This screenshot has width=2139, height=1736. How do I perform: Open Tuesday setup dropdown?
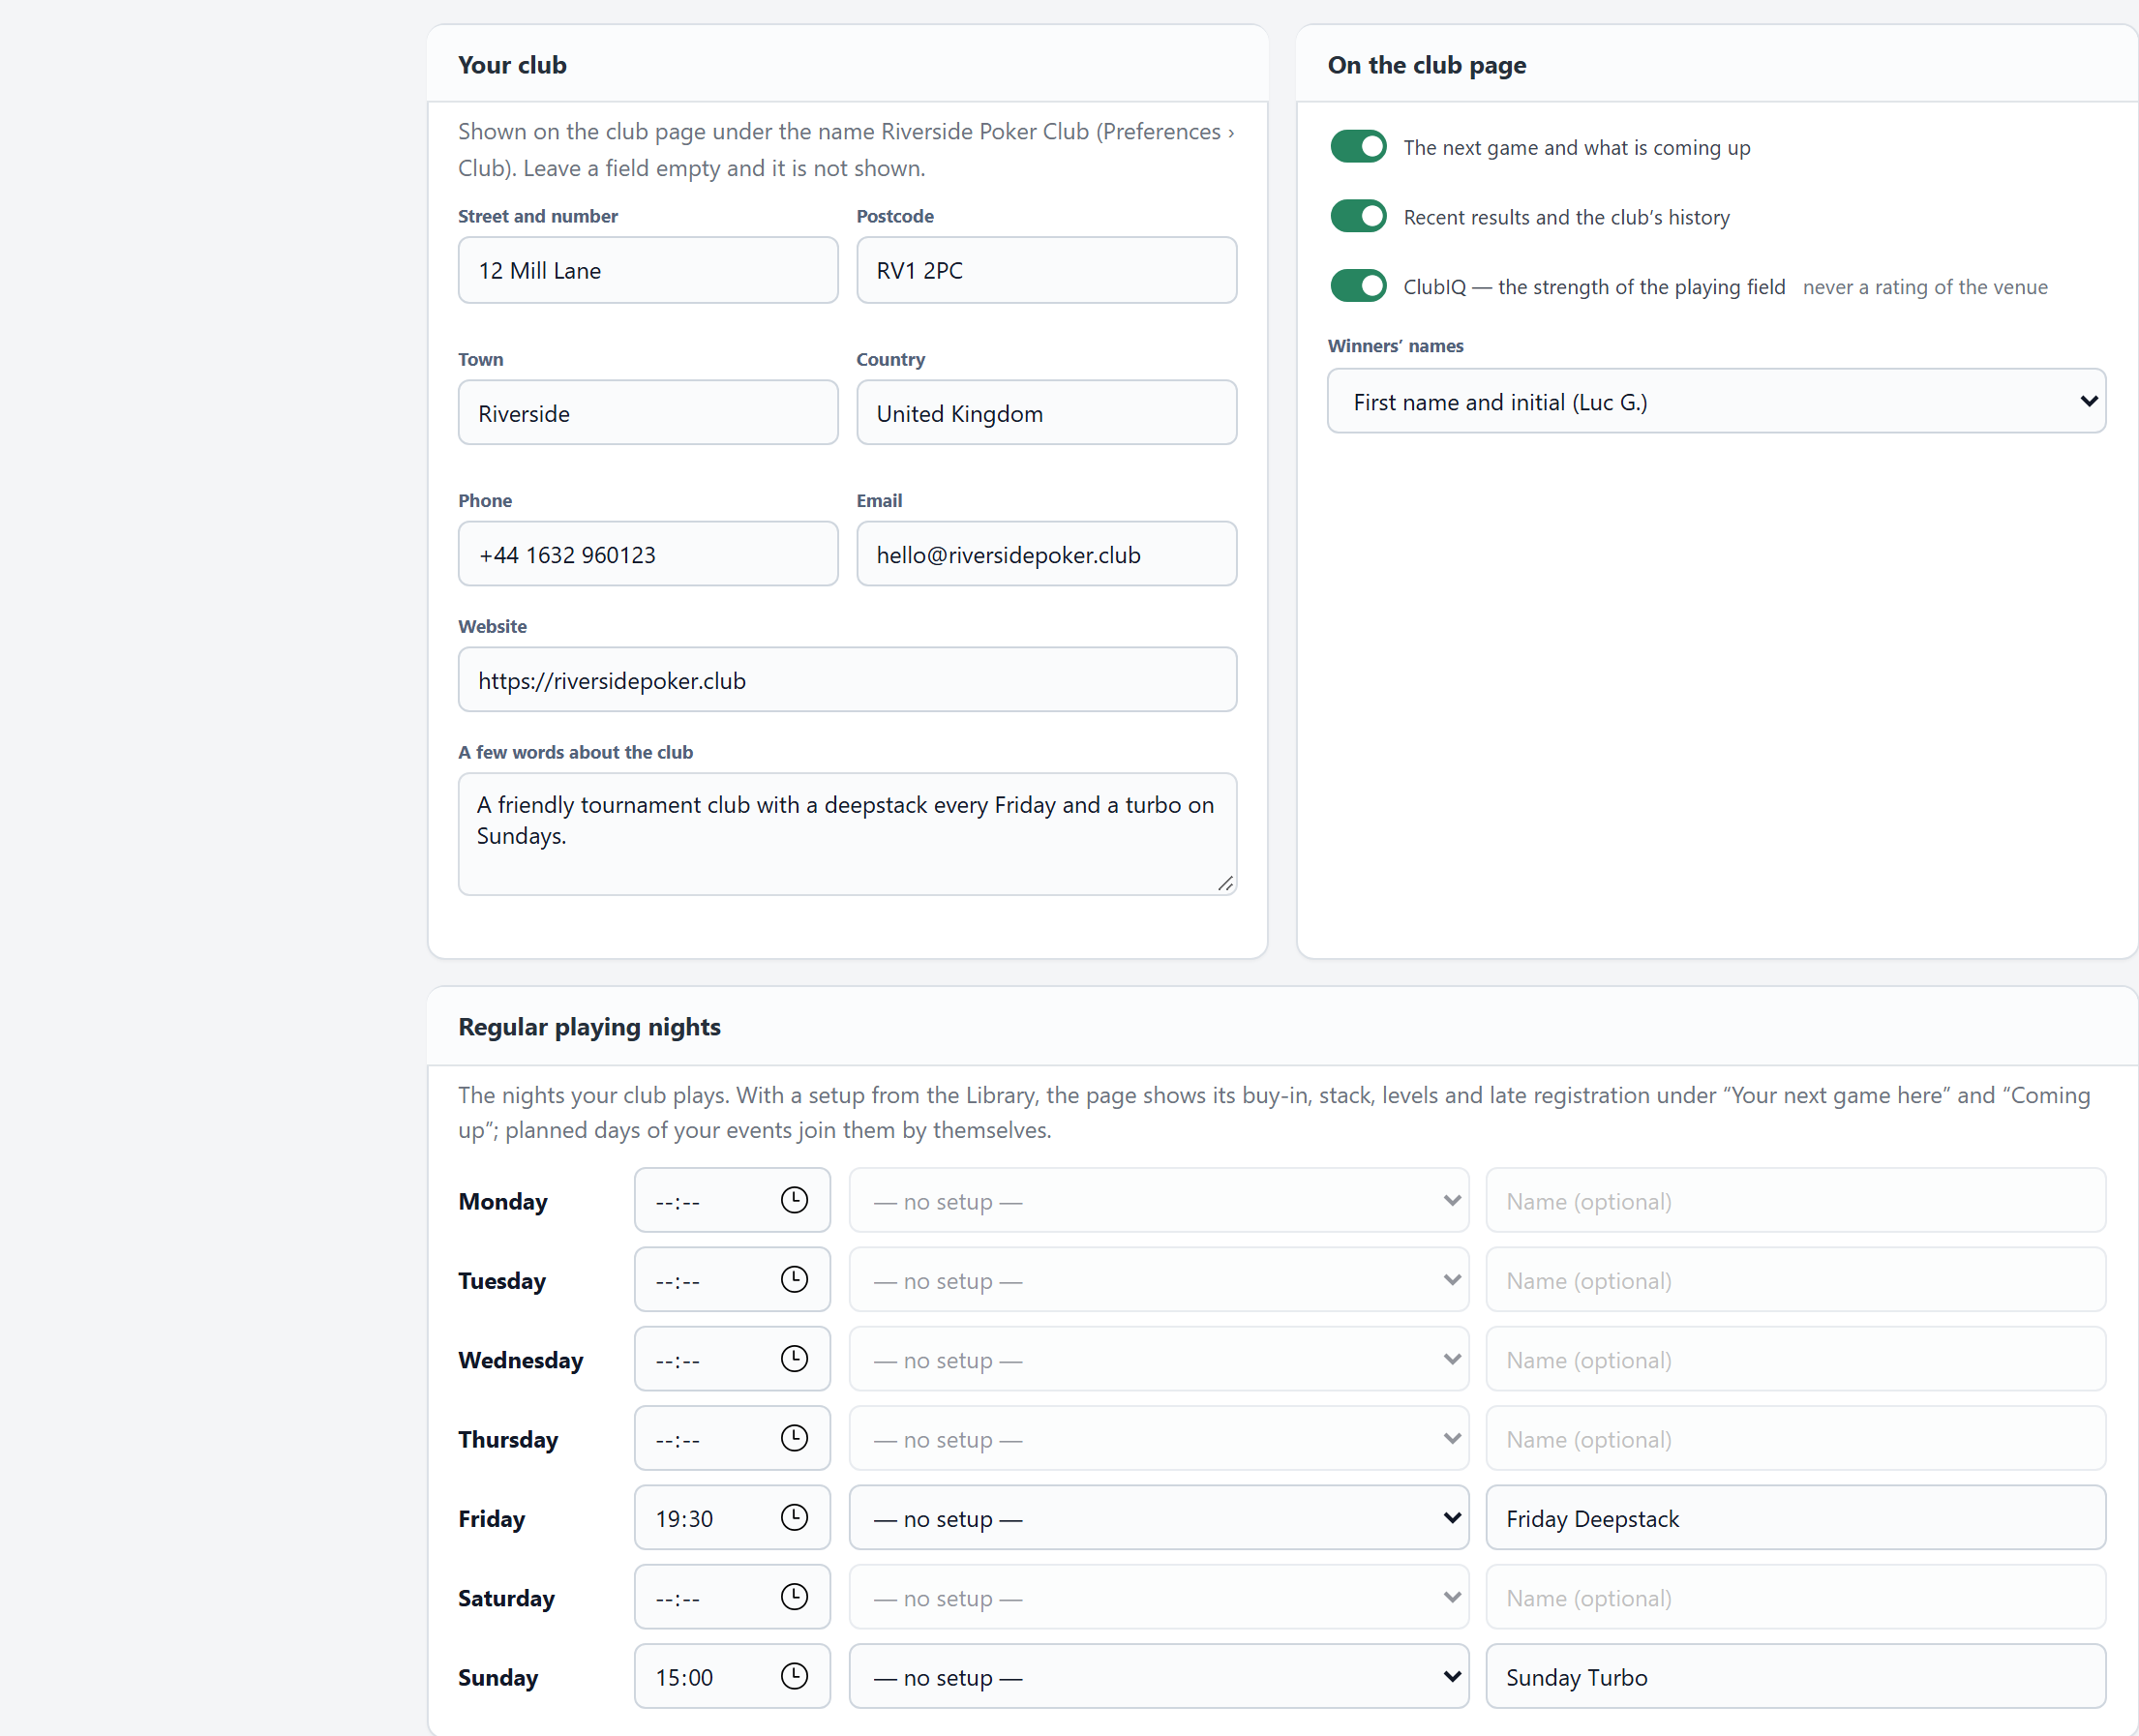[1159, 1280]
